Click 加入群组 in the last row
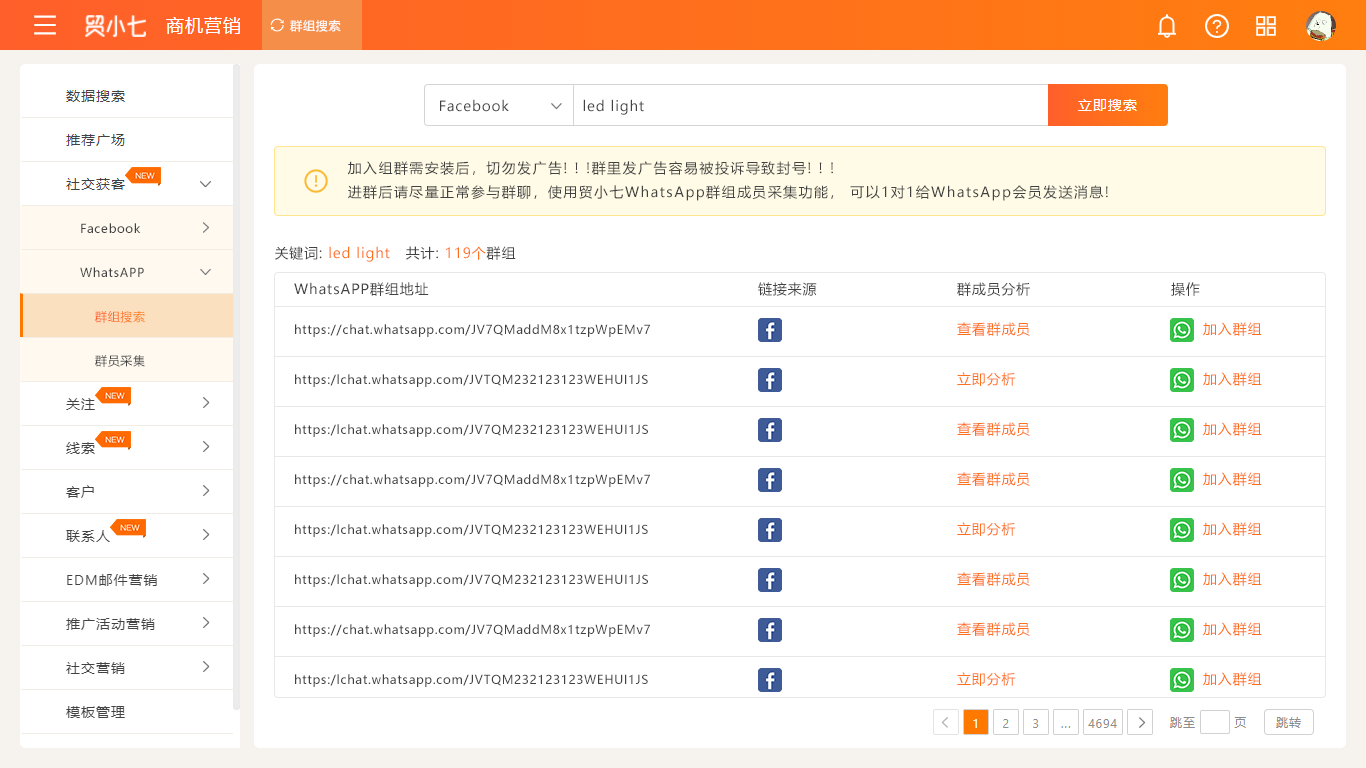 1232,679
